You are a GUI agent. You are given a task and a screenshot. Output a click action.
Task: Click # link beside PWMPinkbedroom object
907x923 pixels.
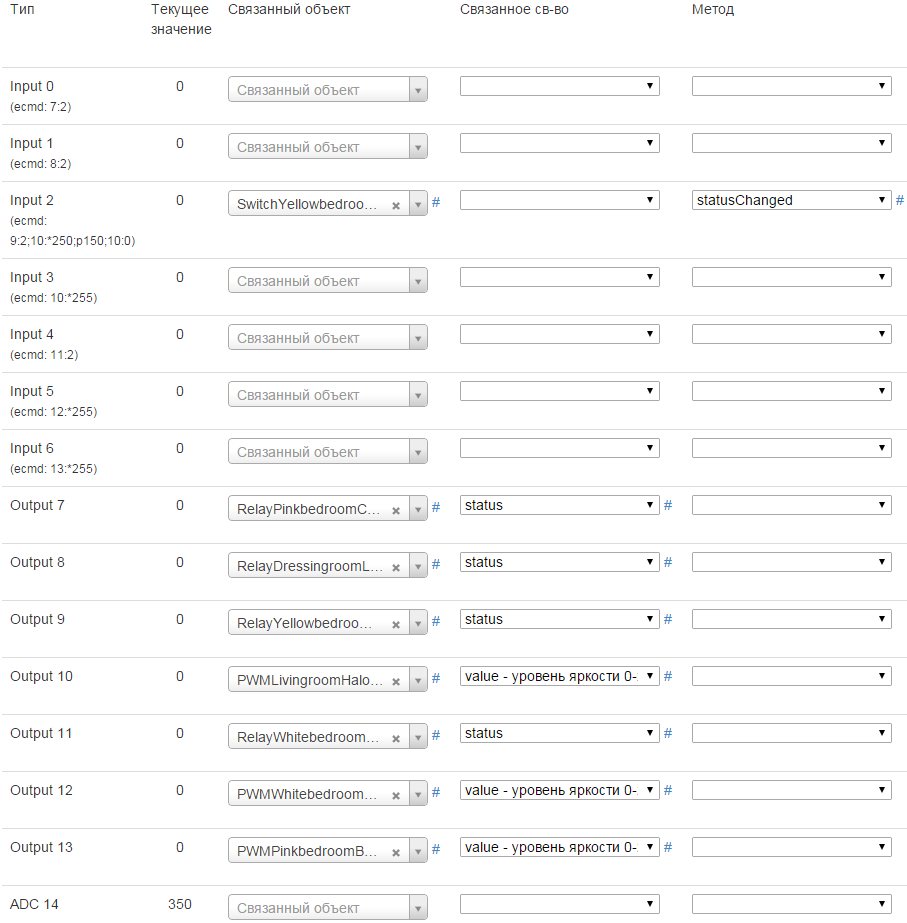point(435,849)
